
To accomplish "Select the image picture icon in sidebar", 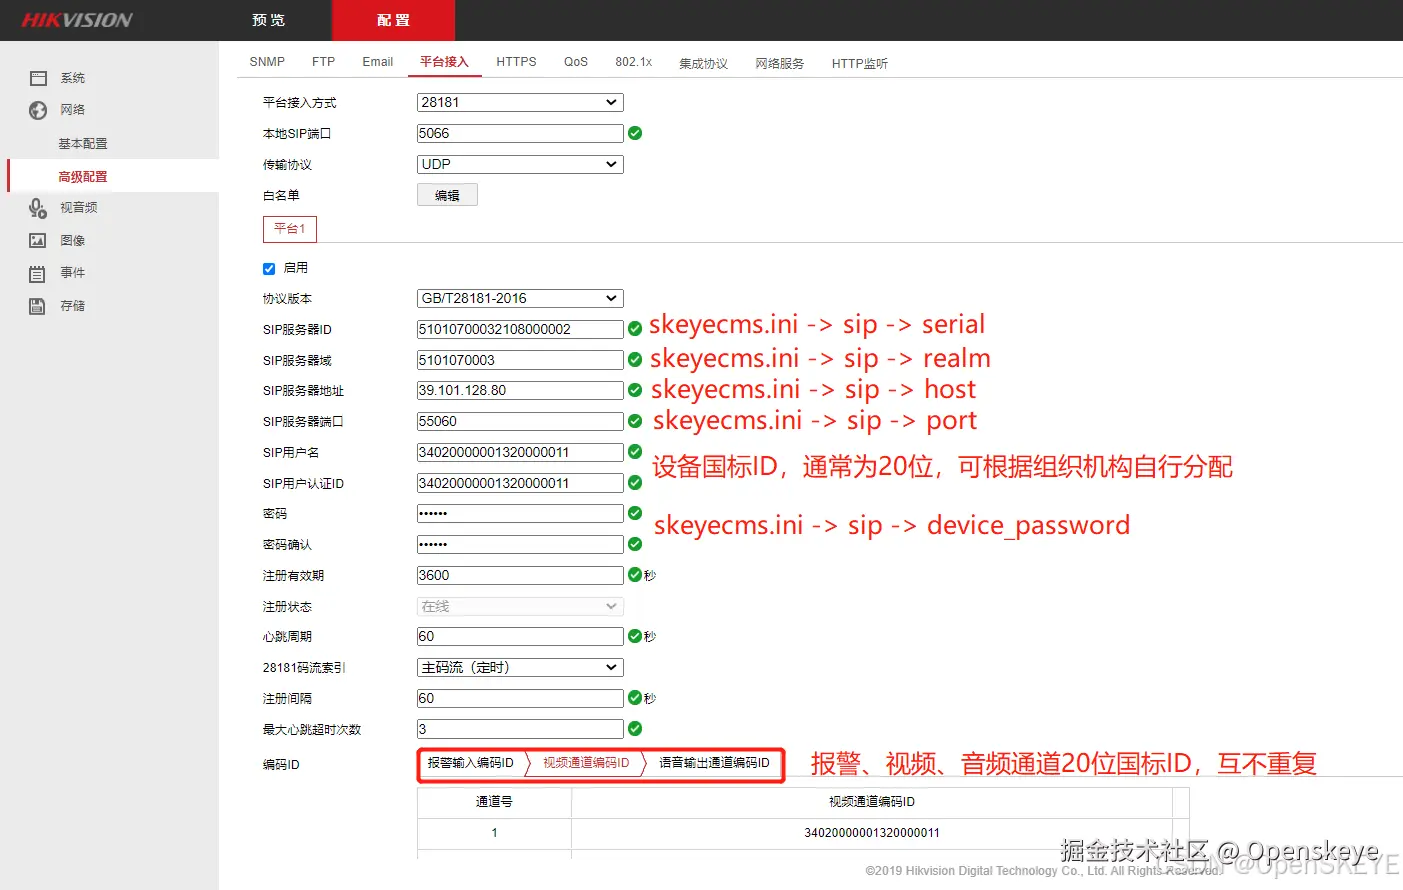I will [38, 240].
